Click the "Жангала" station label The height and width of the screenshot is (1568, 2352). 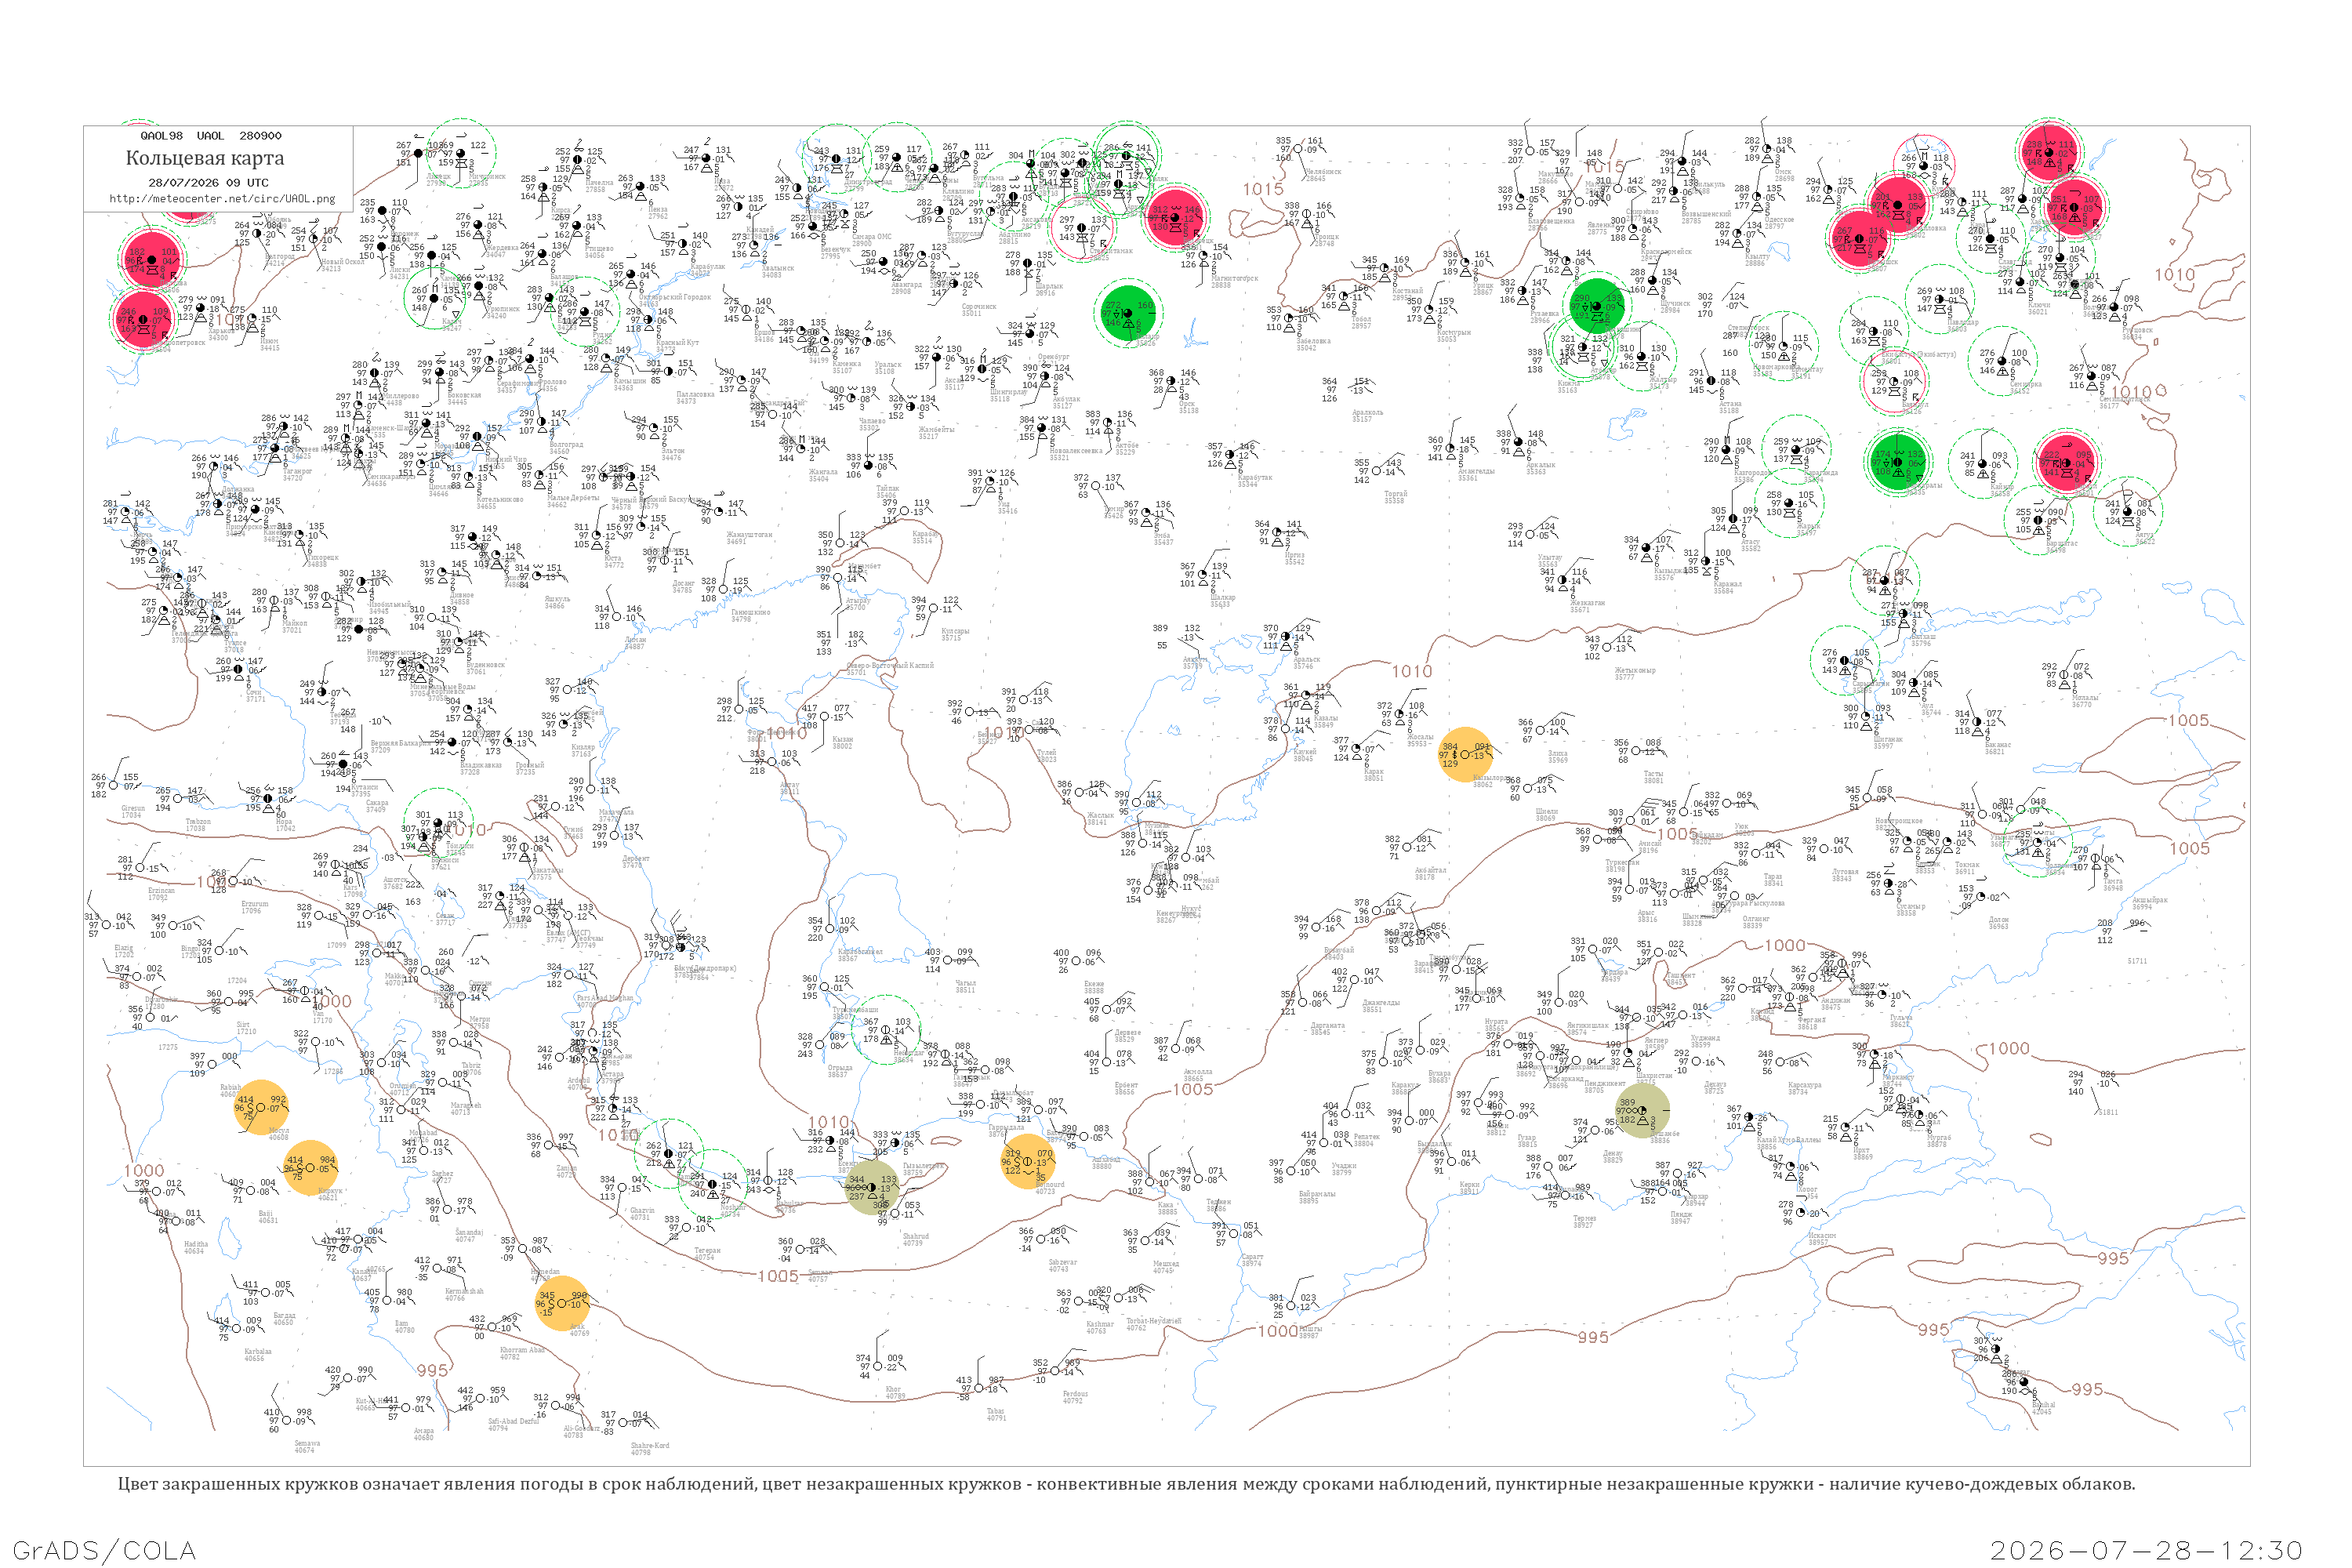pyautogui.click(x=823, y=472)
